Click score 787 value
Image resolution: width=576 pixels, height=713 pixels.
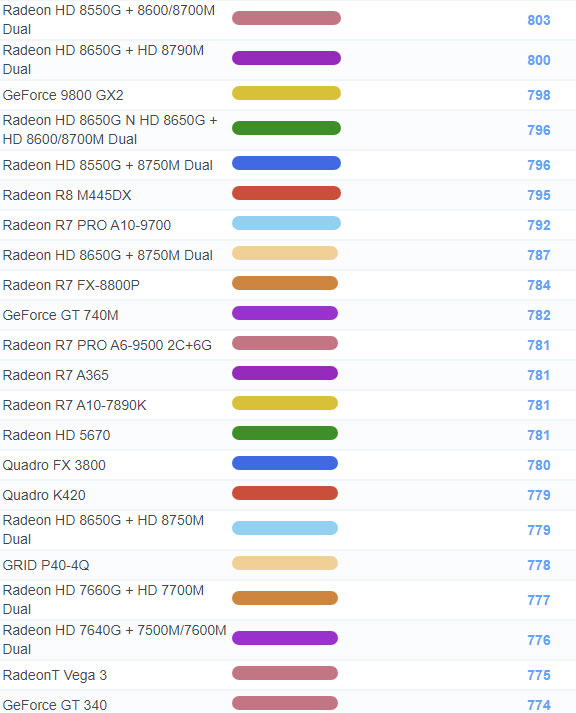click(539, 255)
